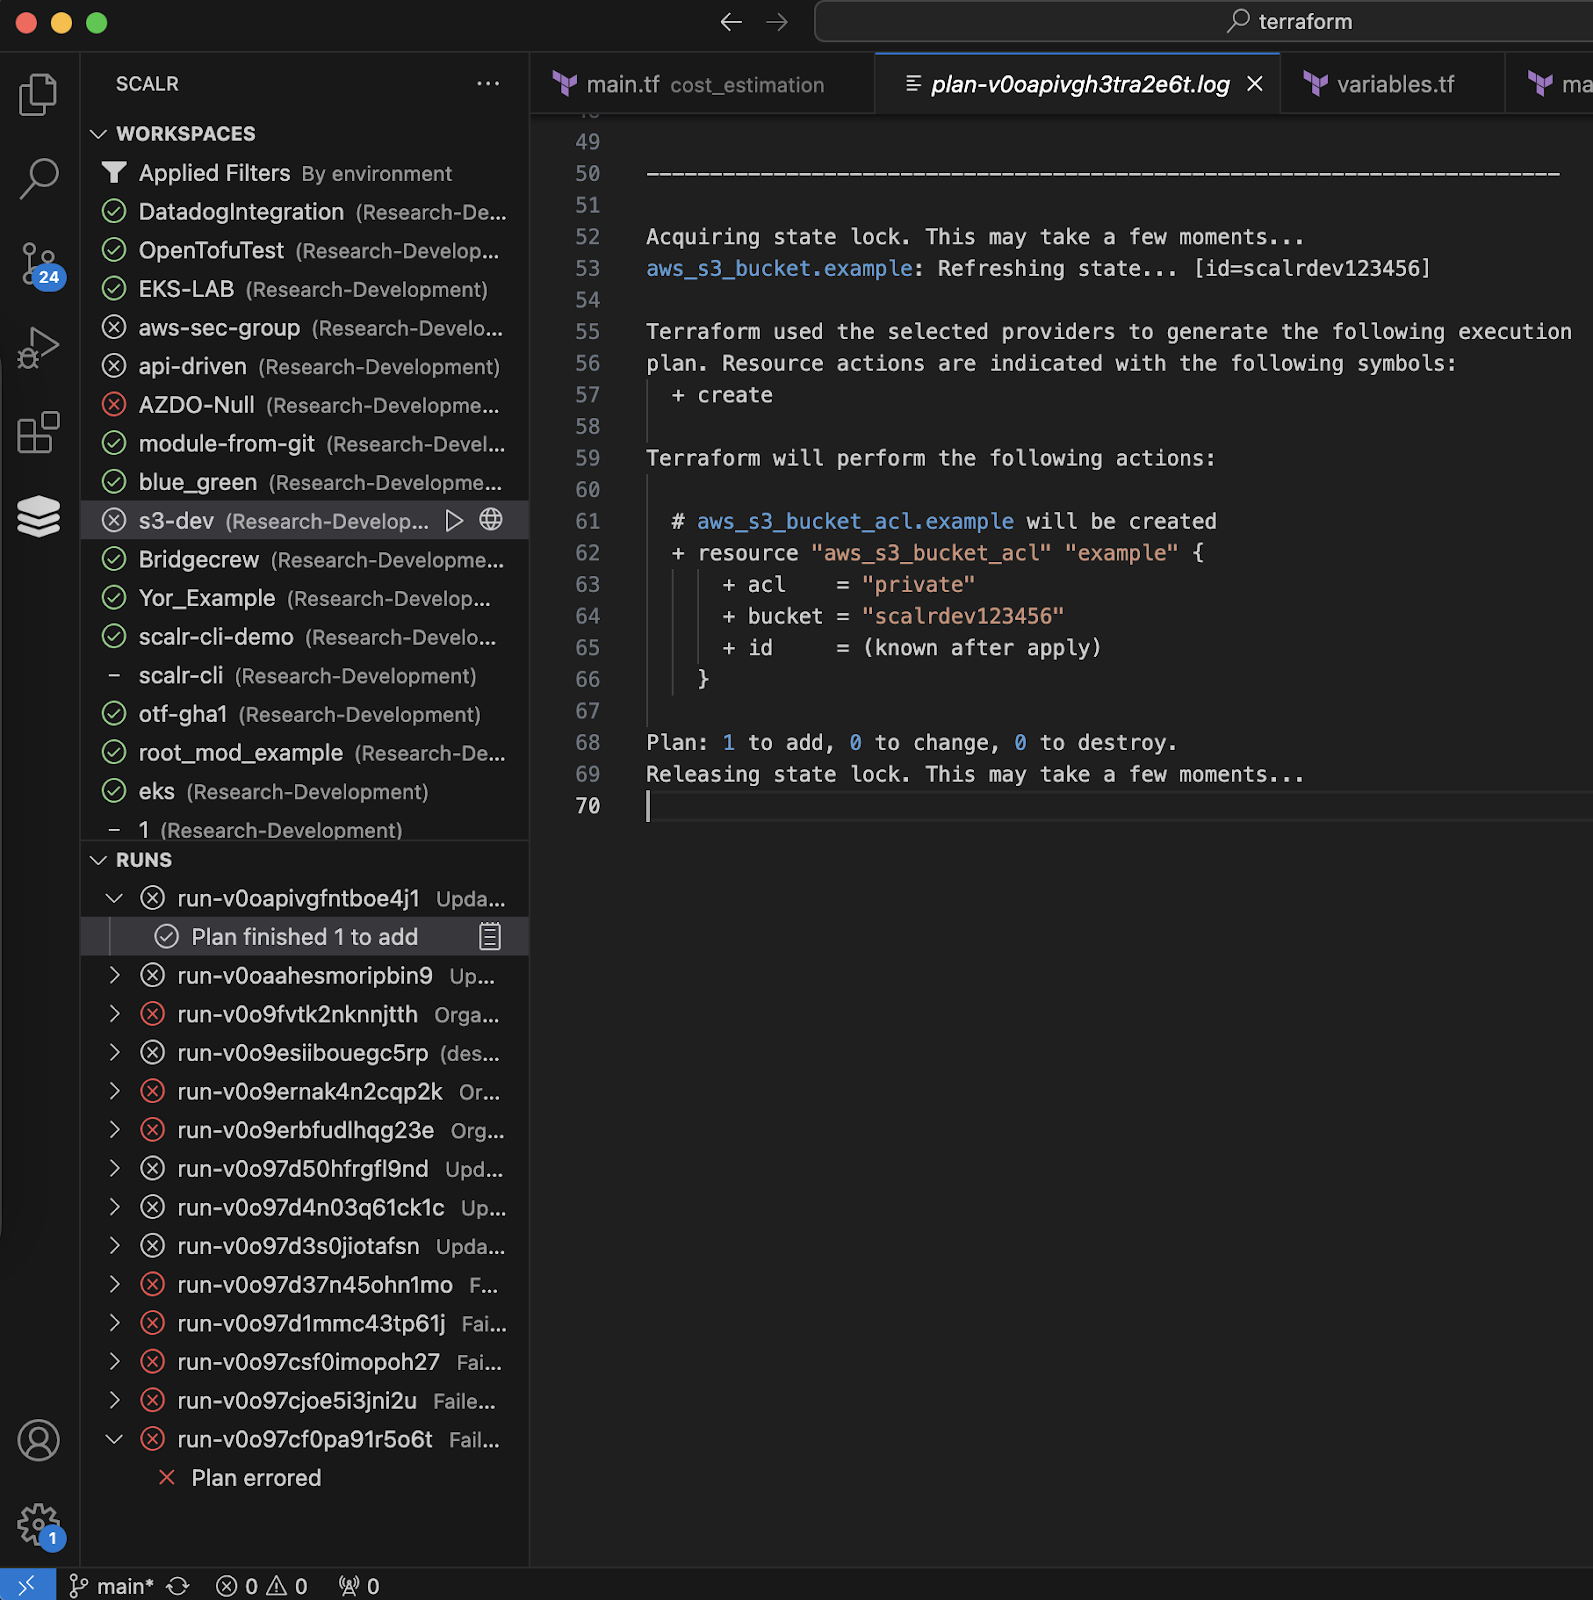Go forward with the navigation arrow
The width and height of the screenshot is (1593, 1600).
click(x=777, y=22)
